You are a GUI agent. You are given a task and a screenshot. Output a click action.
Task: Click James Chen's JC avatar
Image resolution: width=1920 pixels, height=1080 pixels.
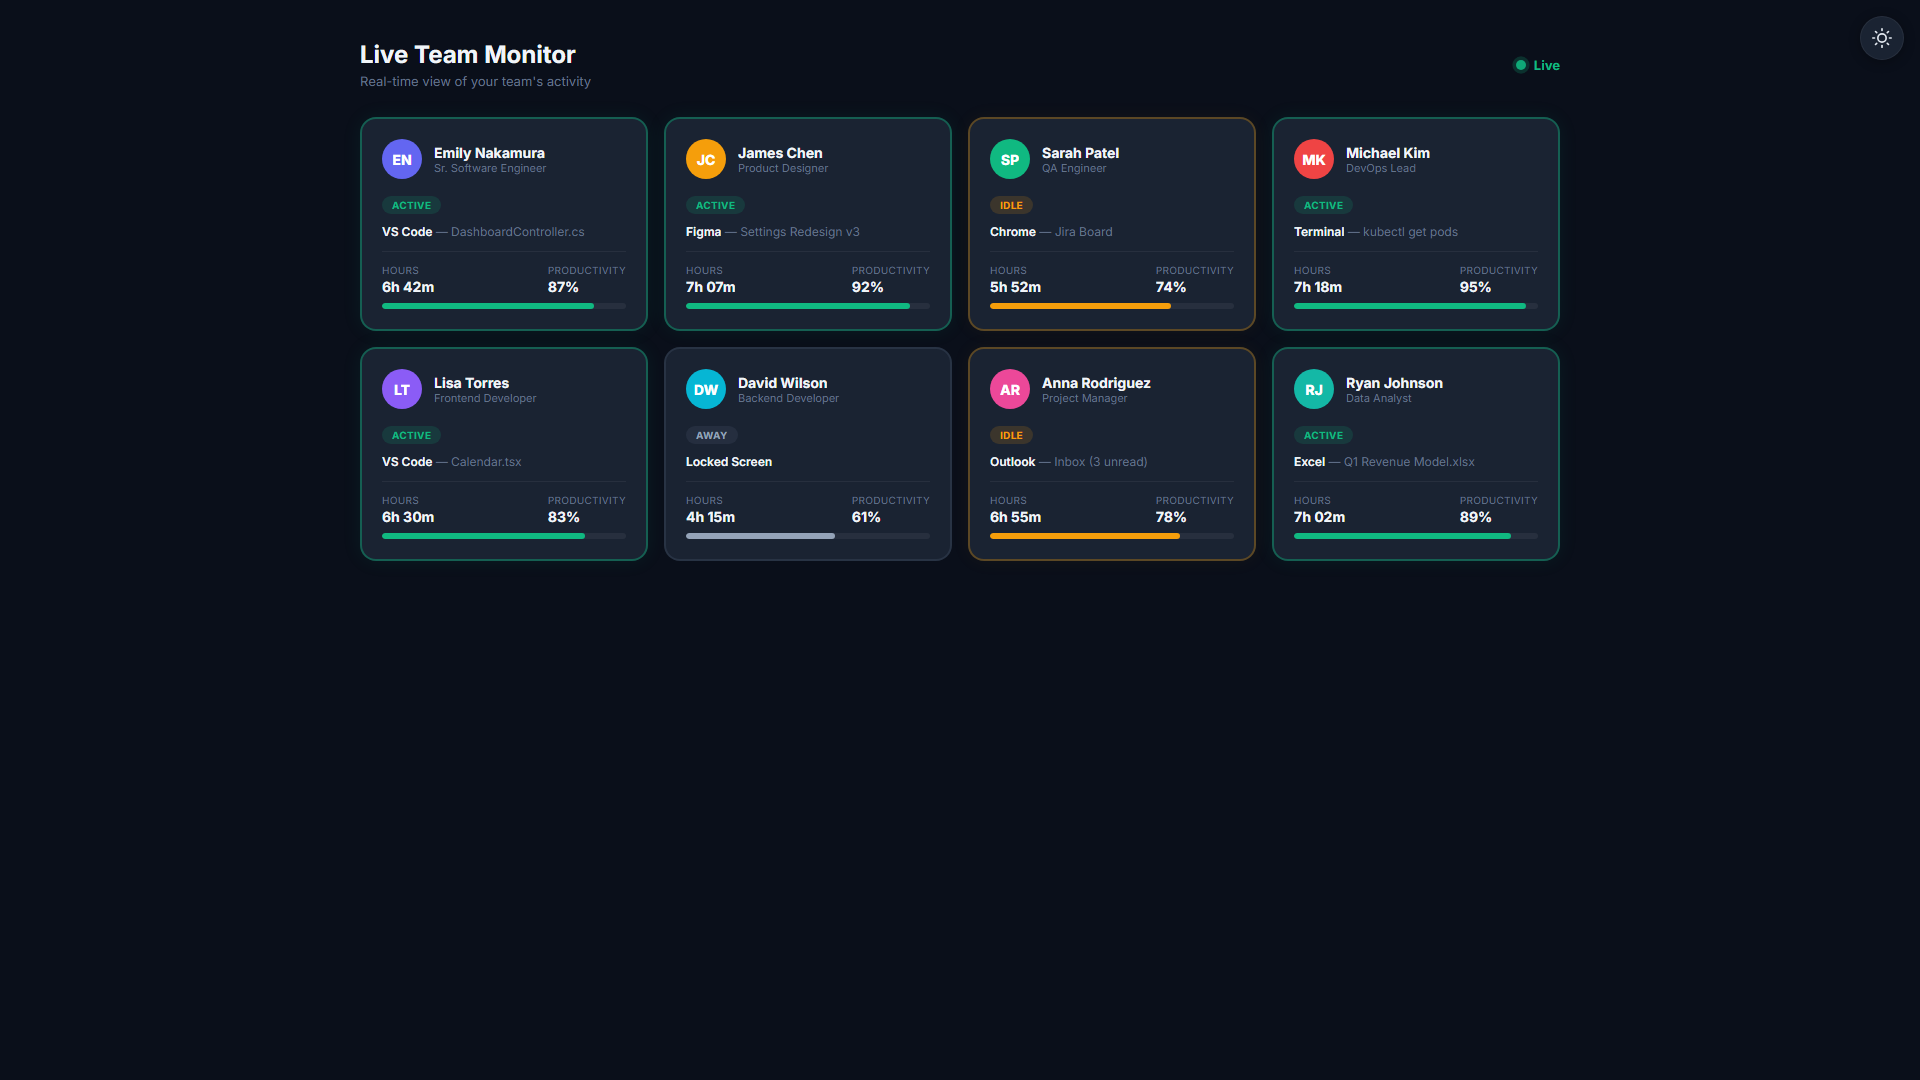pos(706,159)
